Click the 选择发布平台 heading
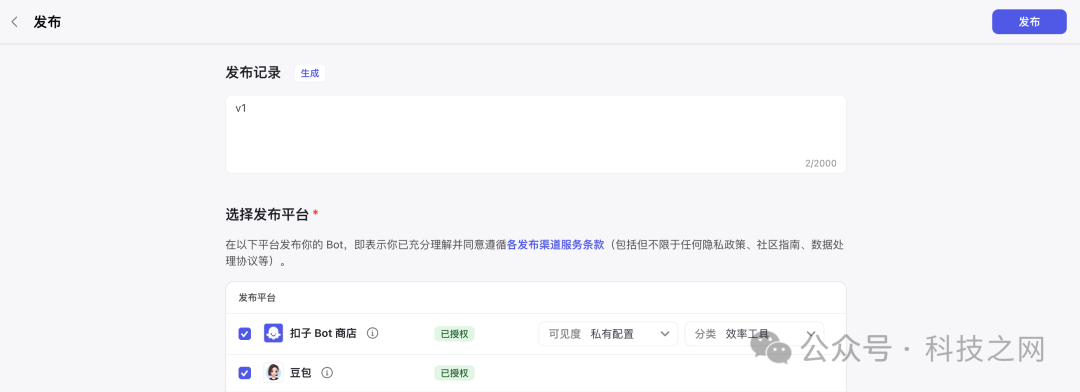1080x392 pixels. pos(267,214)
